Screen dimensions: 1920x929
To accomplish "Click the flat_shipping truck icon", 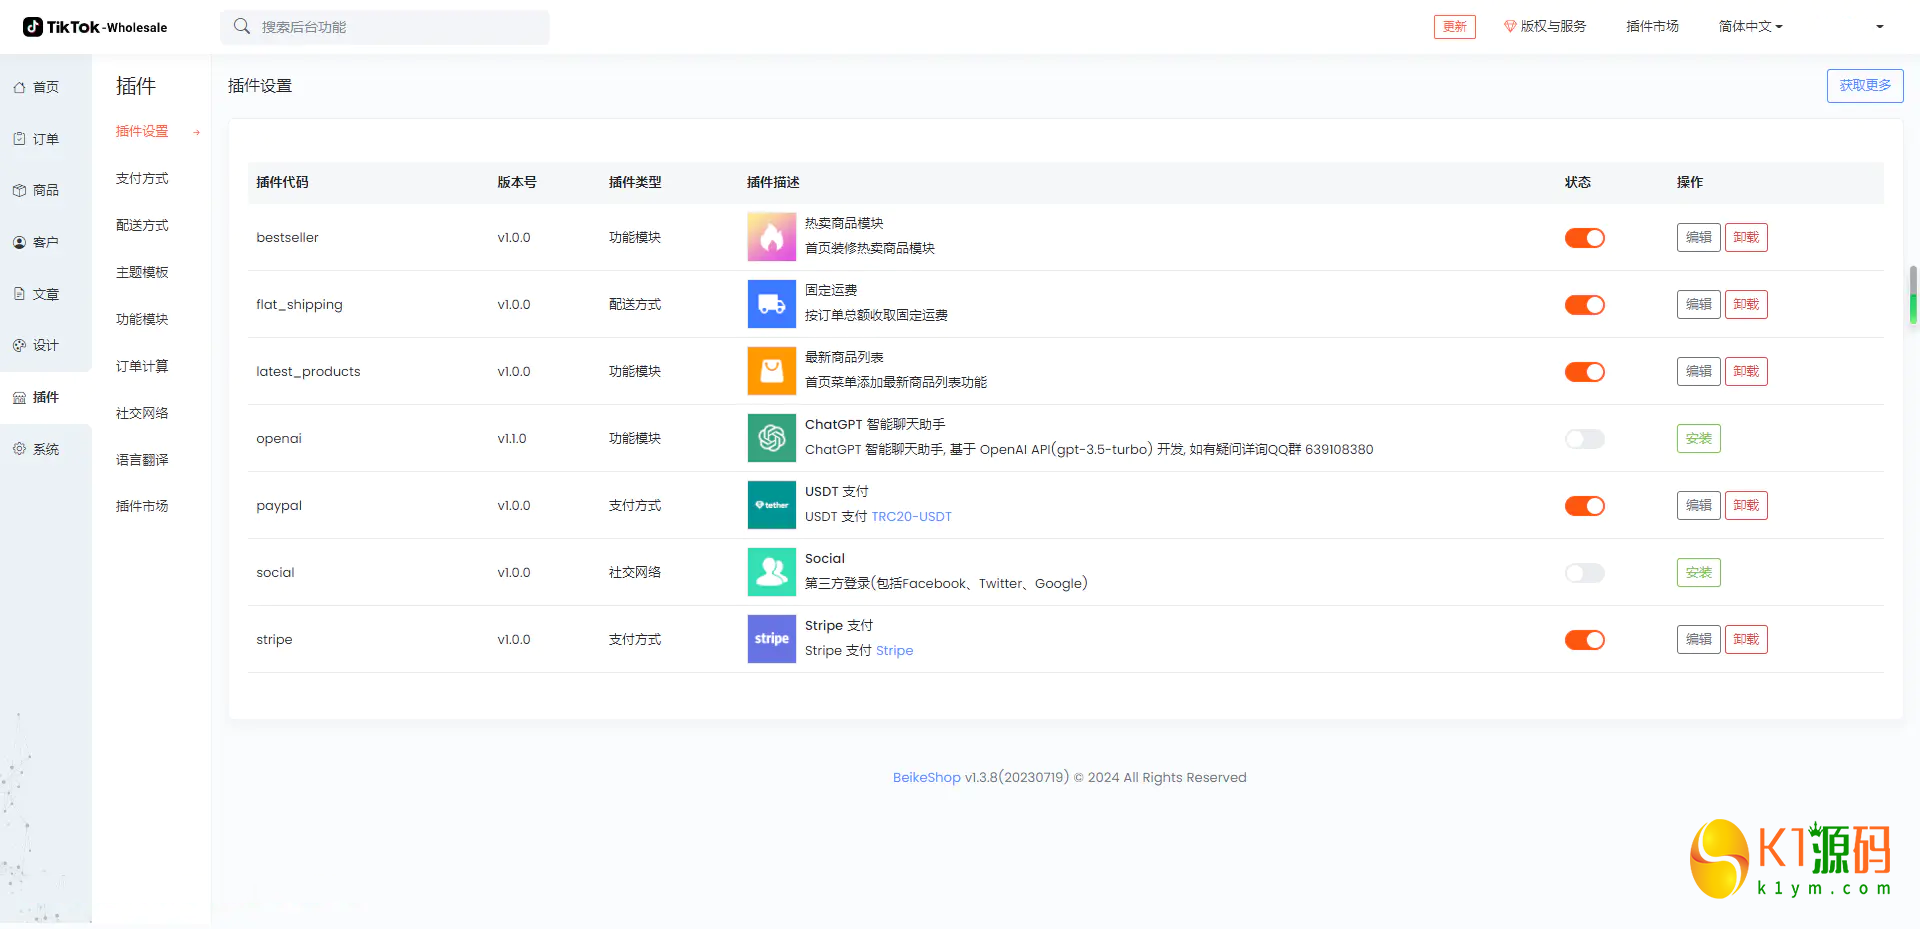I will (x=771, y=304).
